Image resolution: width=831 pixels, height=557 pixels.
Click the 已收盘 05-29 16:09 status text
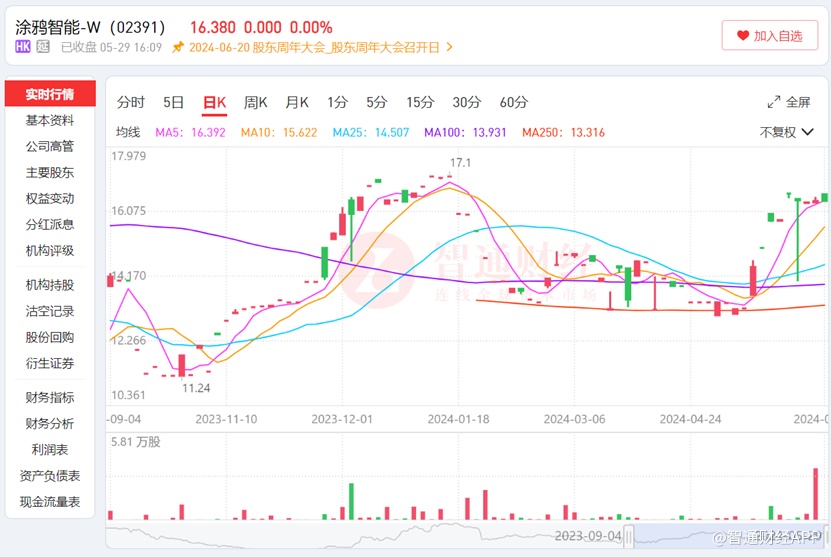(111, 47)
